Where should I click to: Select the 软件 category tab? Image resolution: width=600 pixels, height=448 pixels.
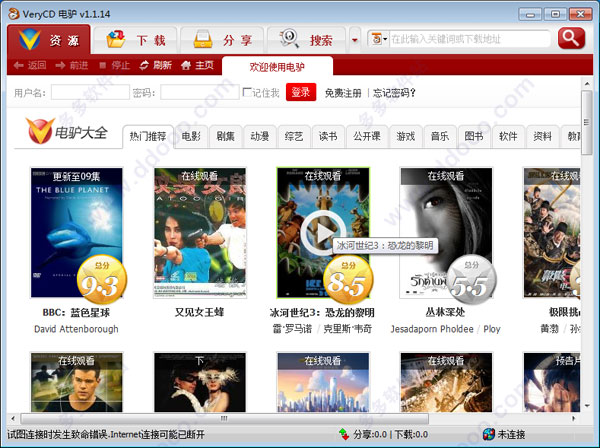pyautogui.click(x=509, y=136)
